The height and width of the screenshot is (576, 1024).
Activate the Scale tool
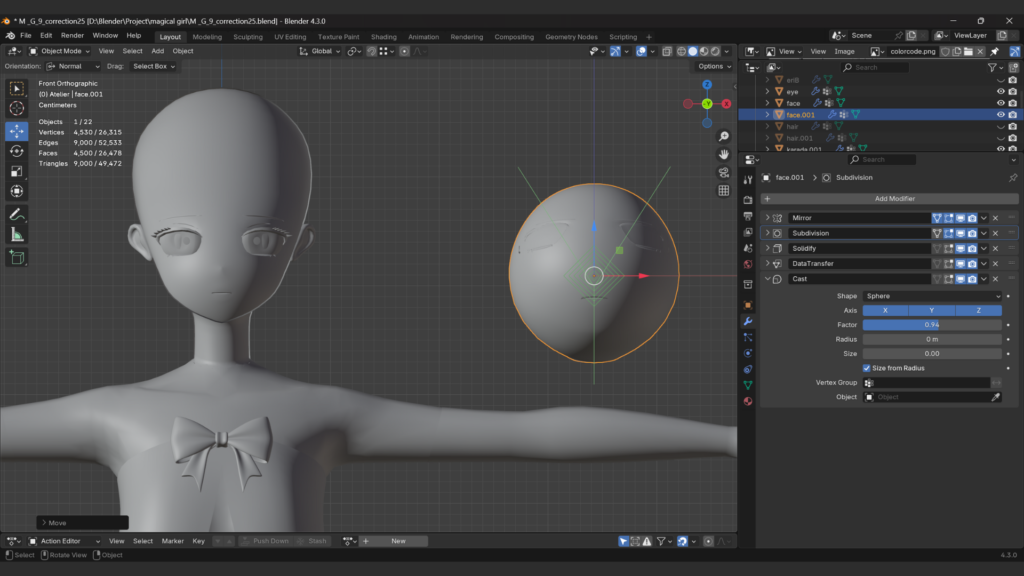tap(16, 171)
